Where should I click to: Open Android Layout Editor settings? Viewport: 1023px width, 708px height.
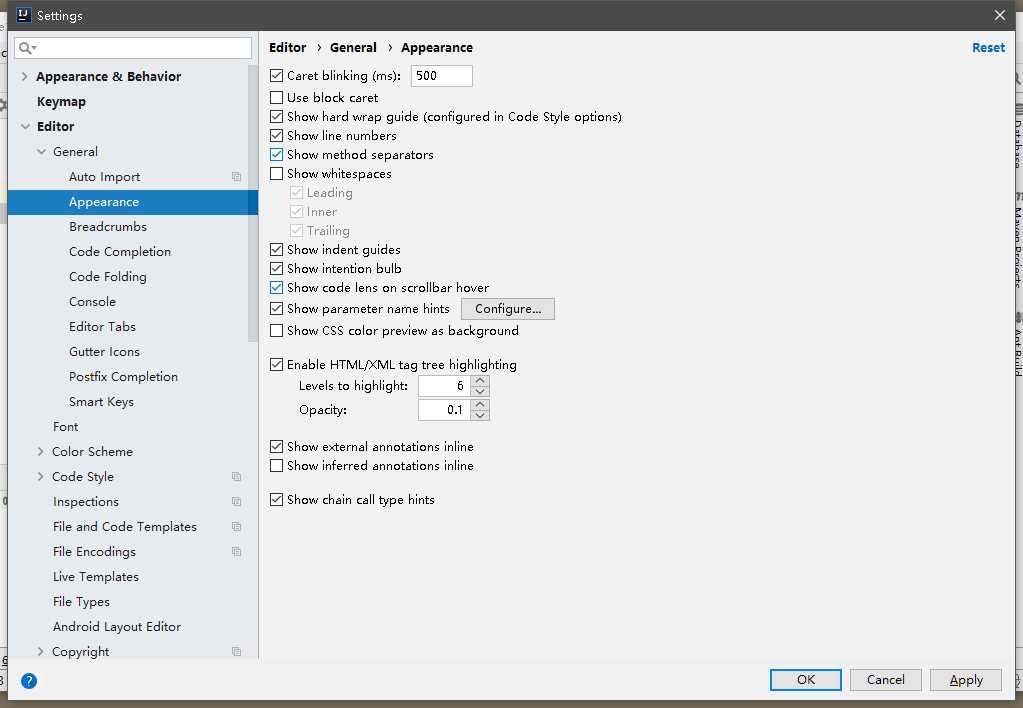[x=117, y=627]
